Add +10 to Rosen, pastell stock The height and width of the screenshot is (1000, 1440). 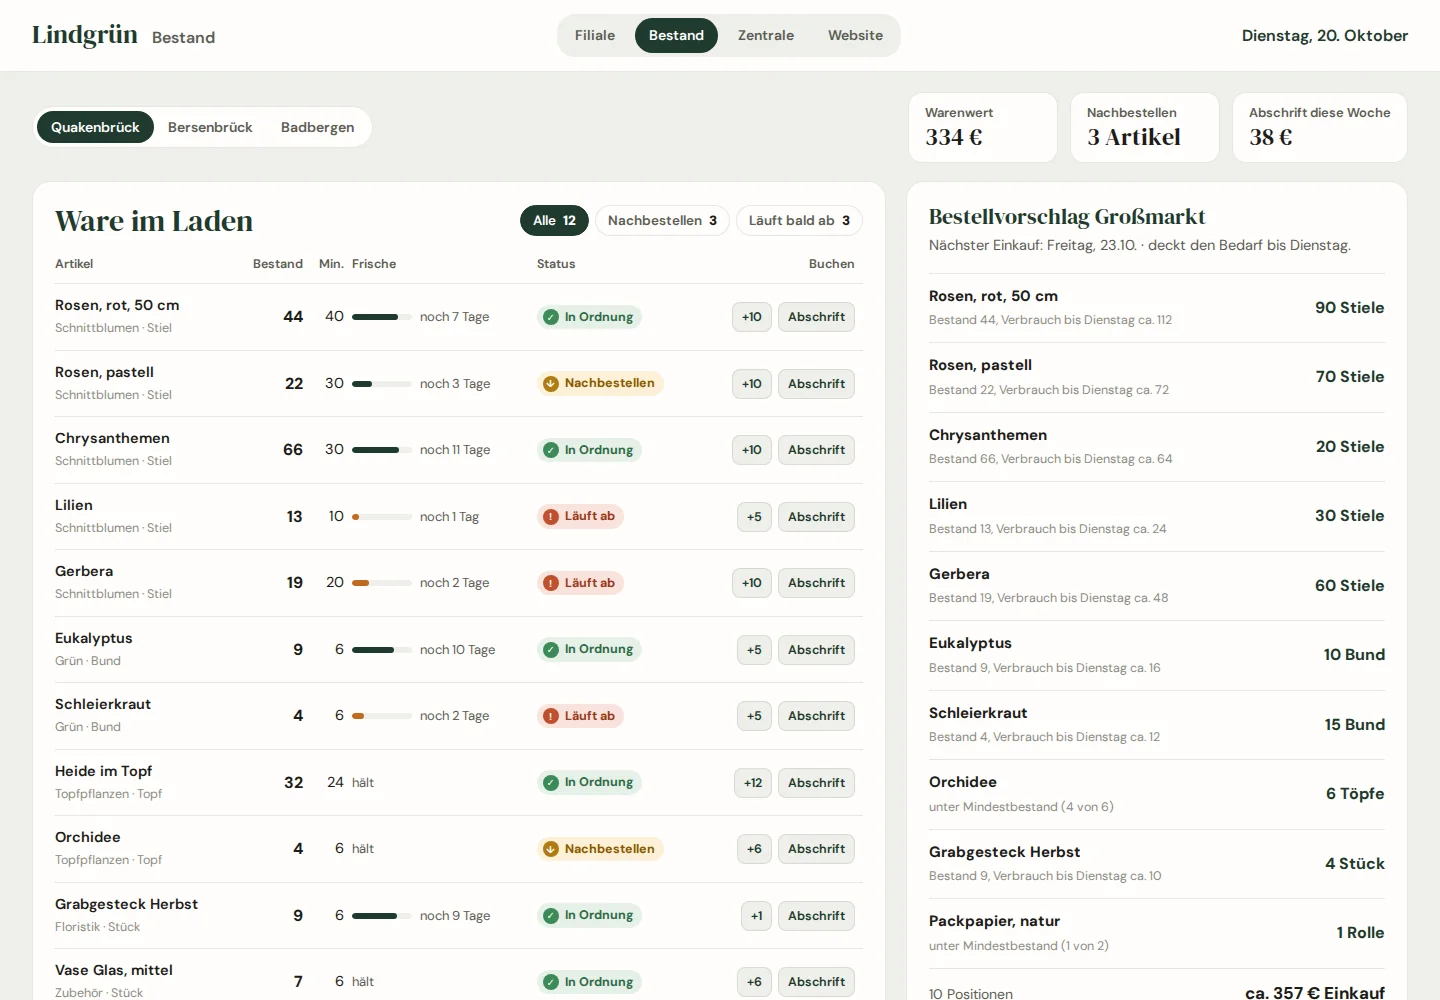tap(752, 384)
